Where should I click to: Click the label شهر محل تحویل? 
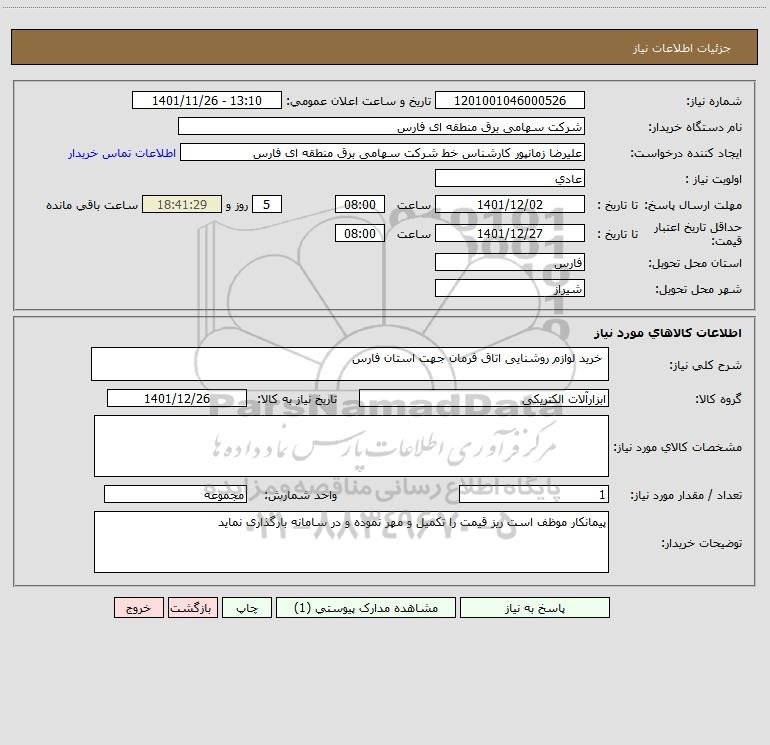(698, 289)
